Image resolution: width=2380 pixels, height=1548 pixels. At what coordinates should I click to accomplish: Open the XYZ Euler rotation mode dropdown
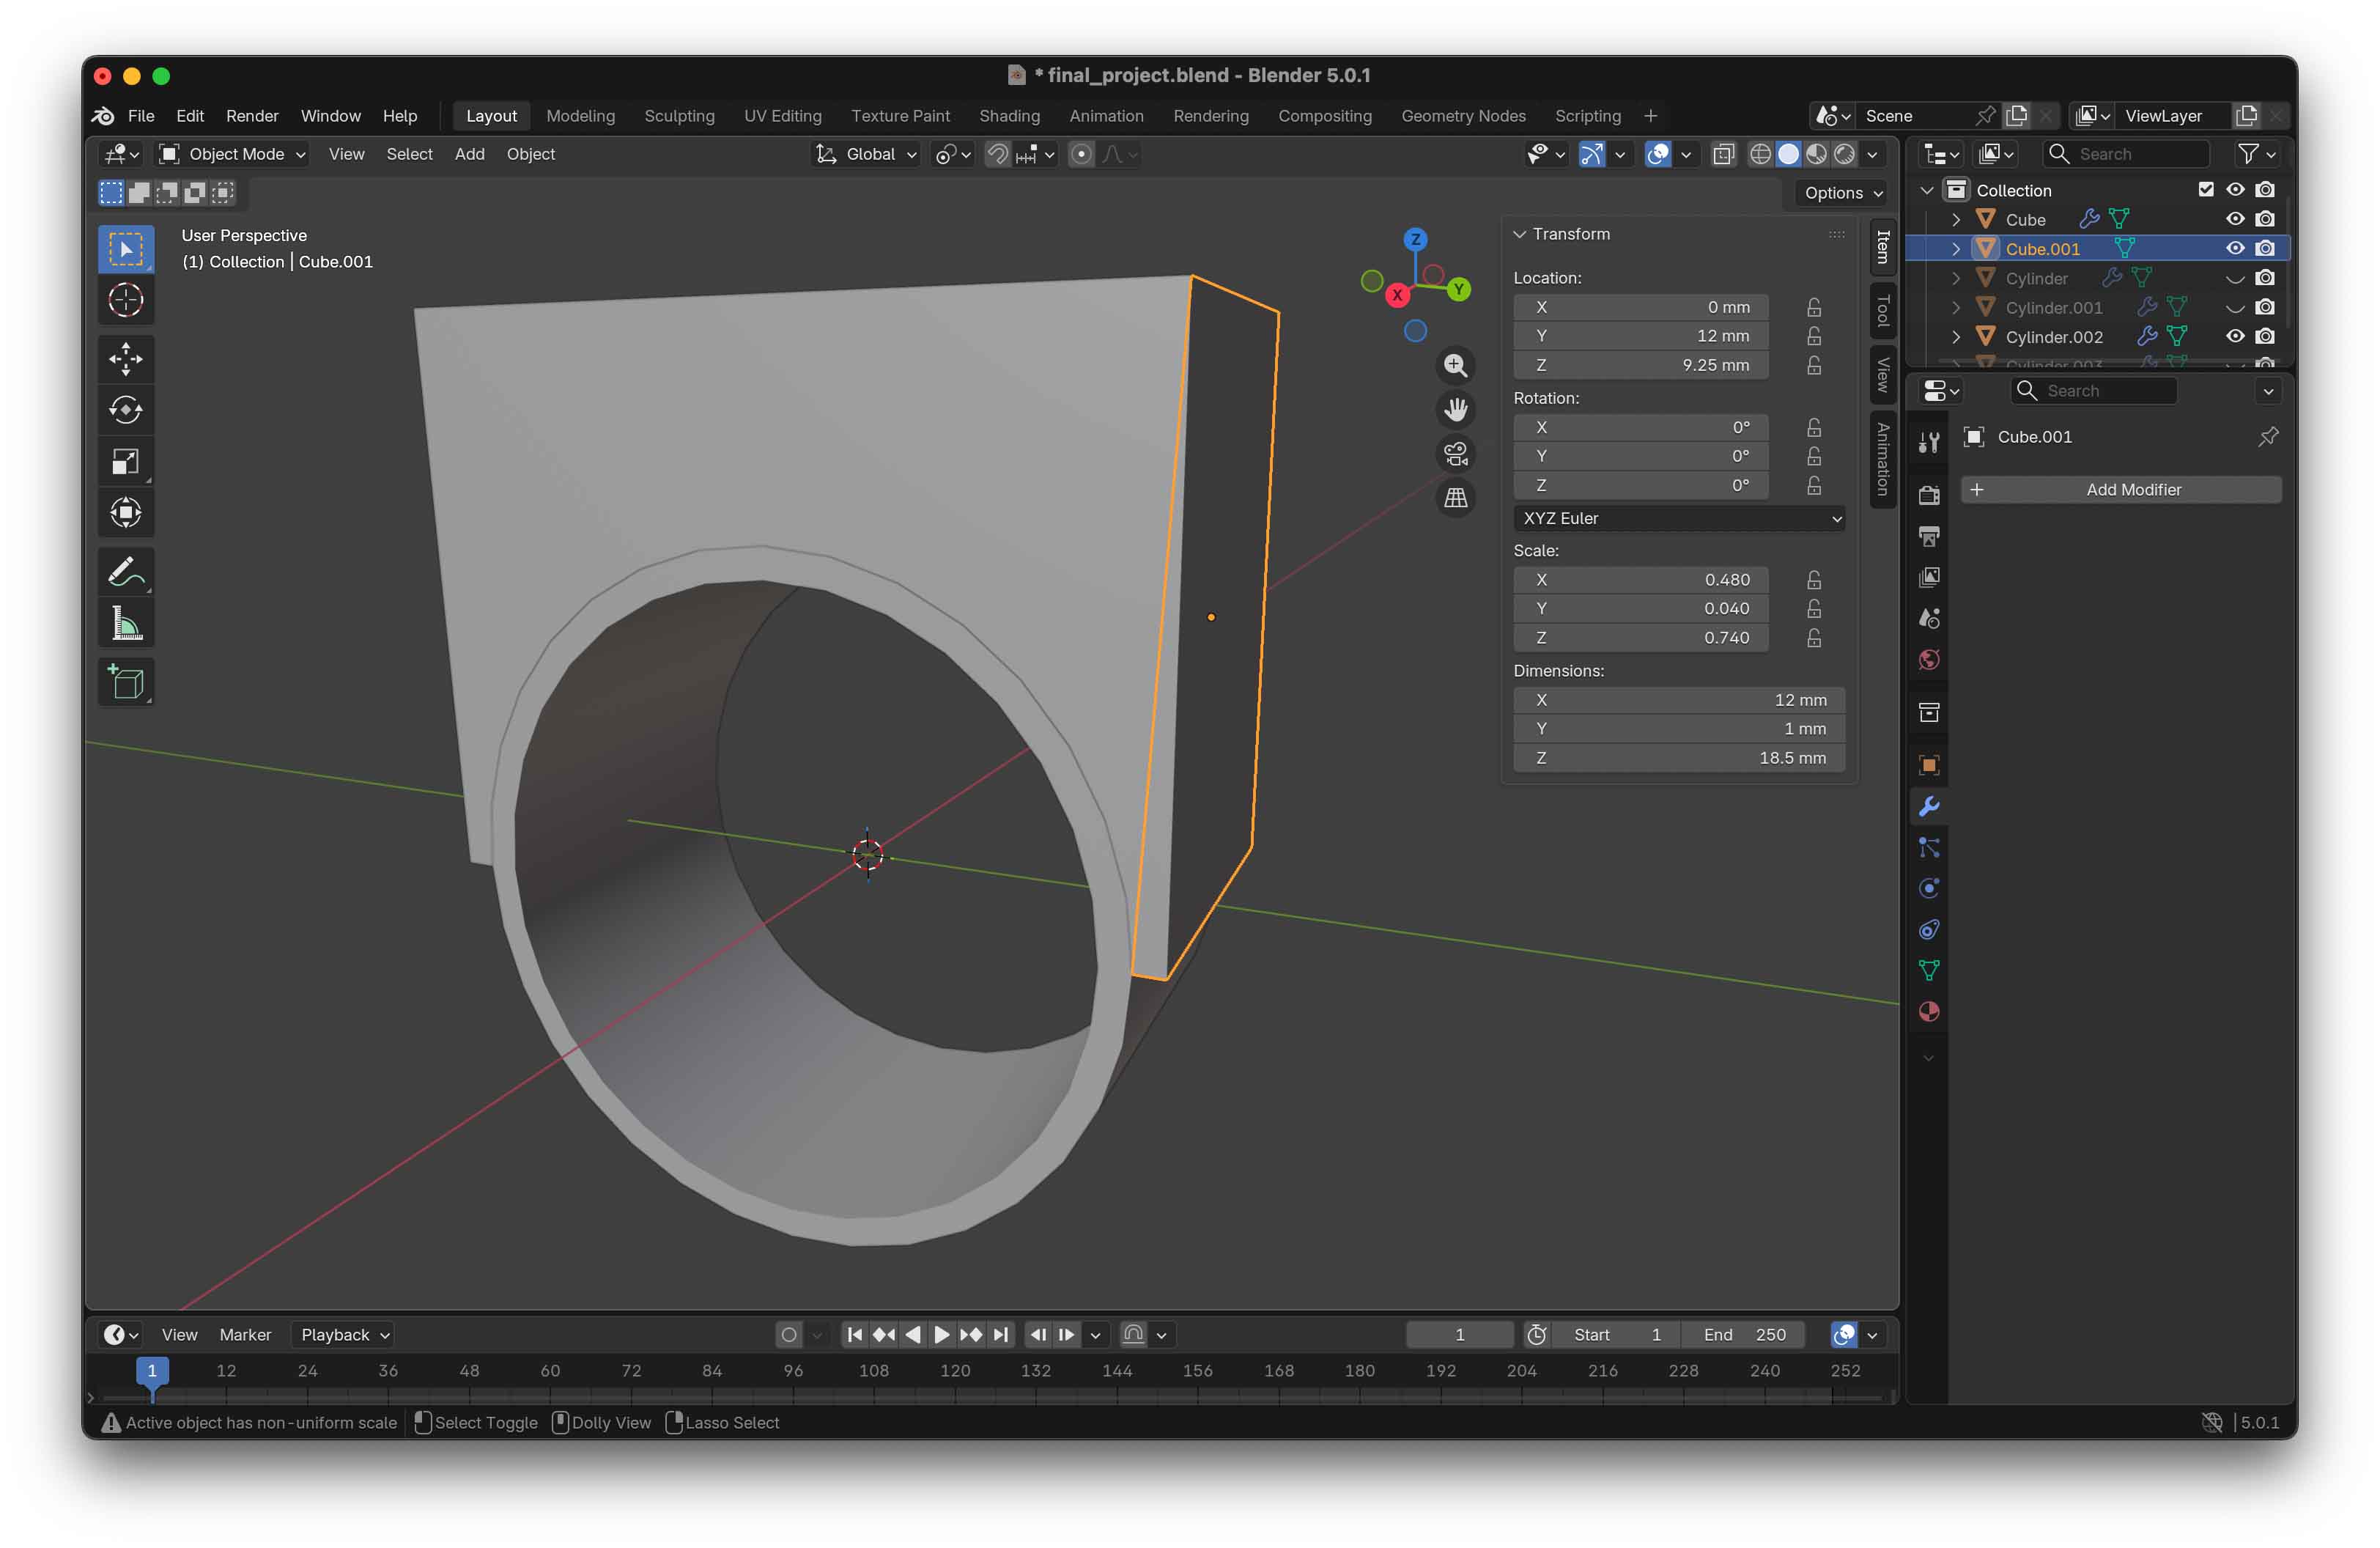click(x=1679, y=518)
